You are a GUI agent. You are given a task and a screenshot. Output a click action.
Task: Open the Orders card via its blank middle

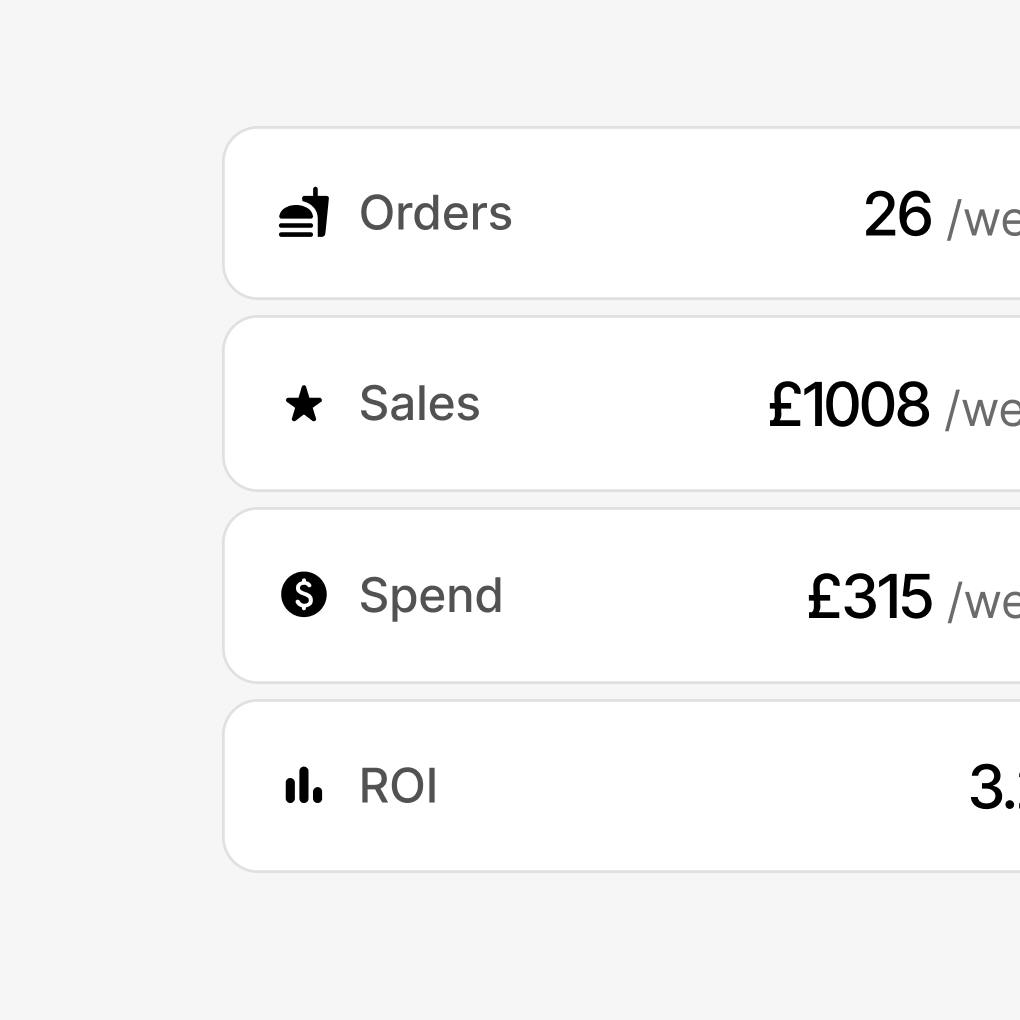click(680, 213)
